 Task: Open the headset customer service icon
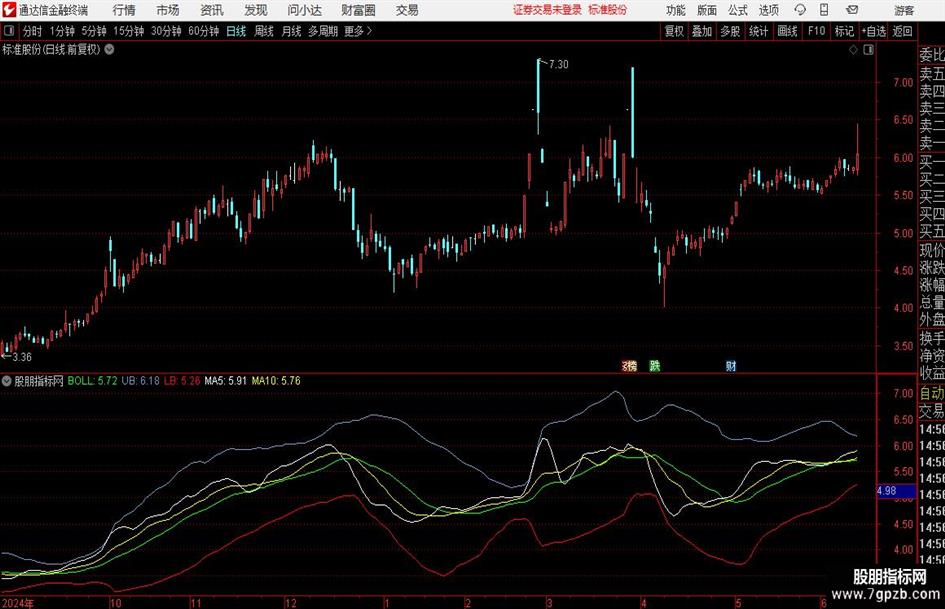tap(800, 10)
